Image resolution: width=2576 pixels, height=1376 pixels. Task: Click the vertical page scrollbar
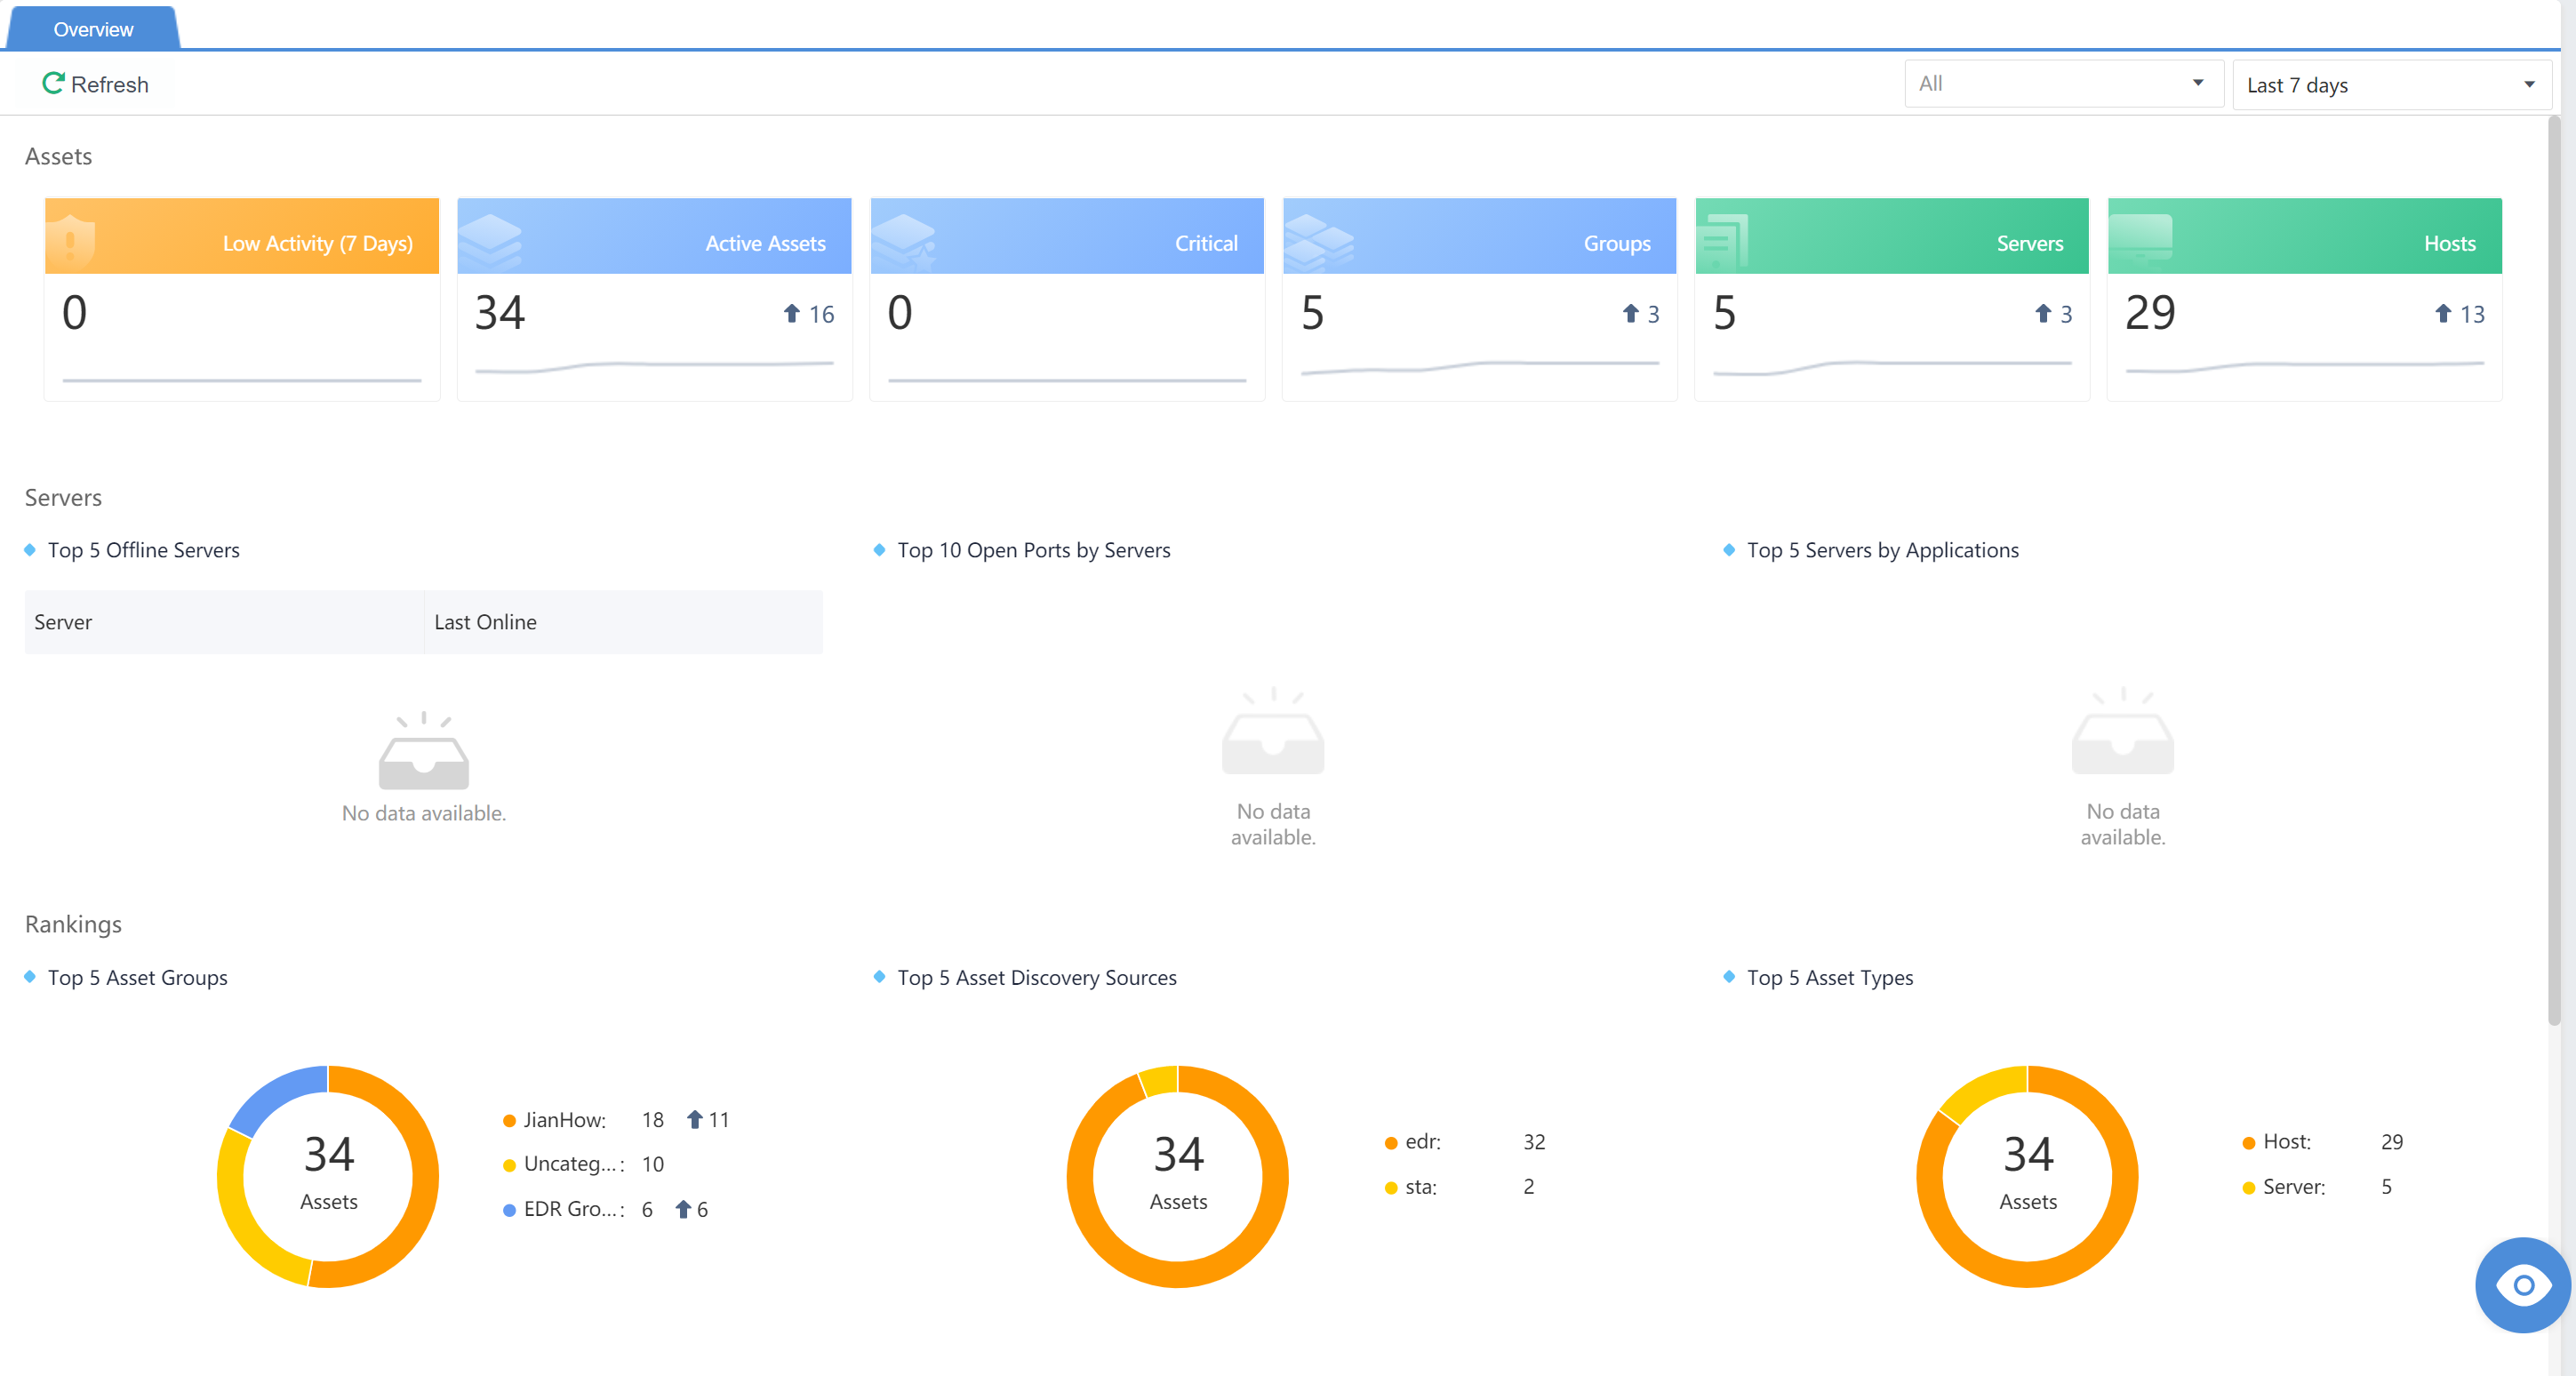(2553, 570)
